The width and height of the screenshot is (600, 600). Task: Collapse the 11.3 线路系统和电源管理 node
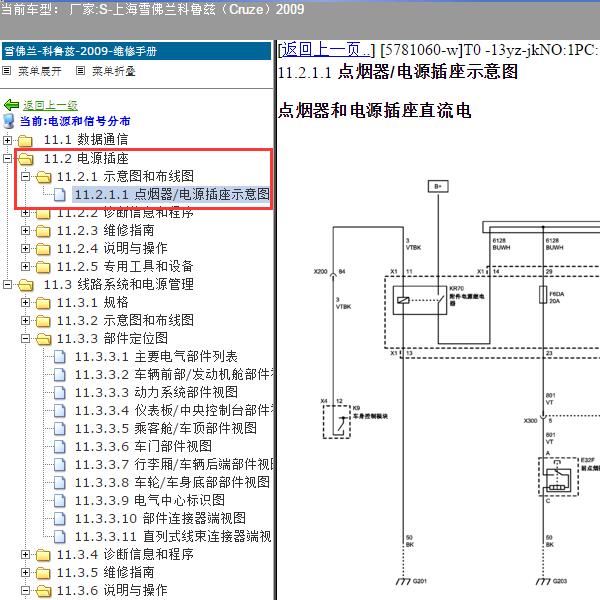7,284
